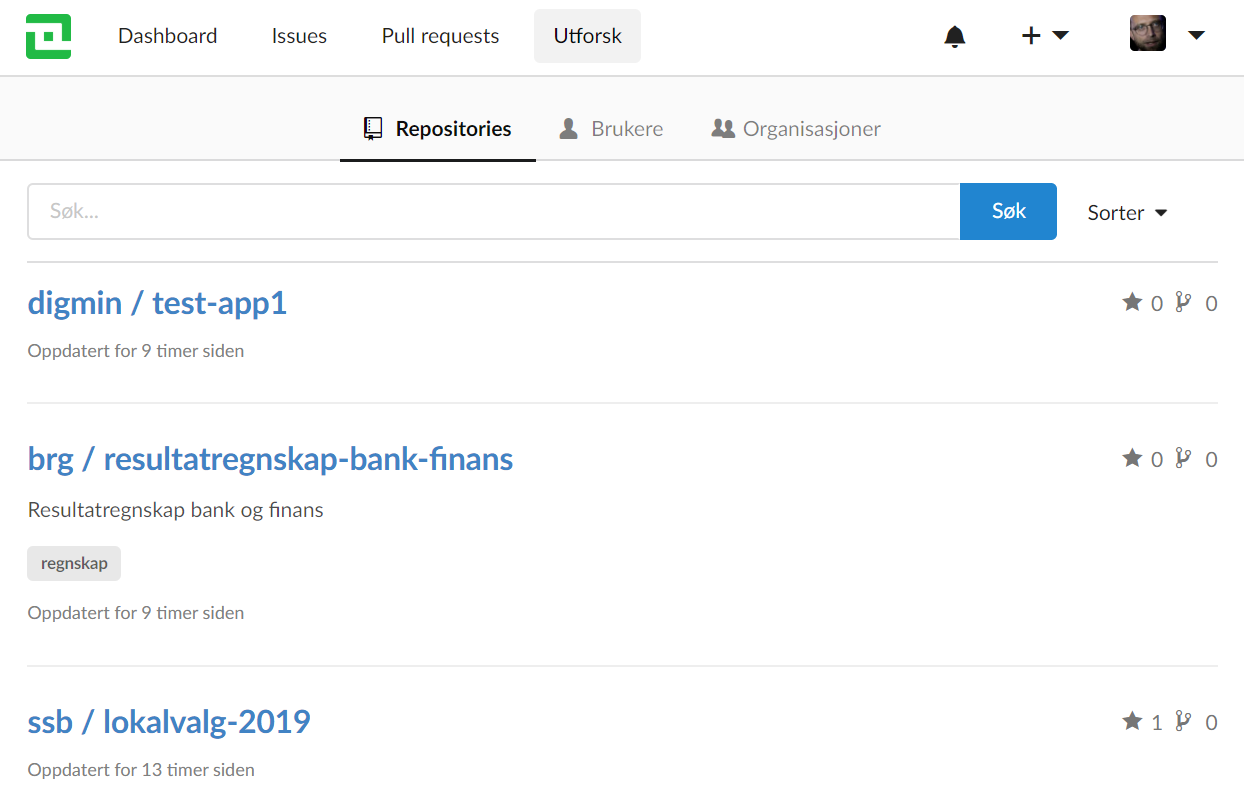Click star icon for ssb / lokalvalg-2019

pyautogui.click(x=1132, y=721)
